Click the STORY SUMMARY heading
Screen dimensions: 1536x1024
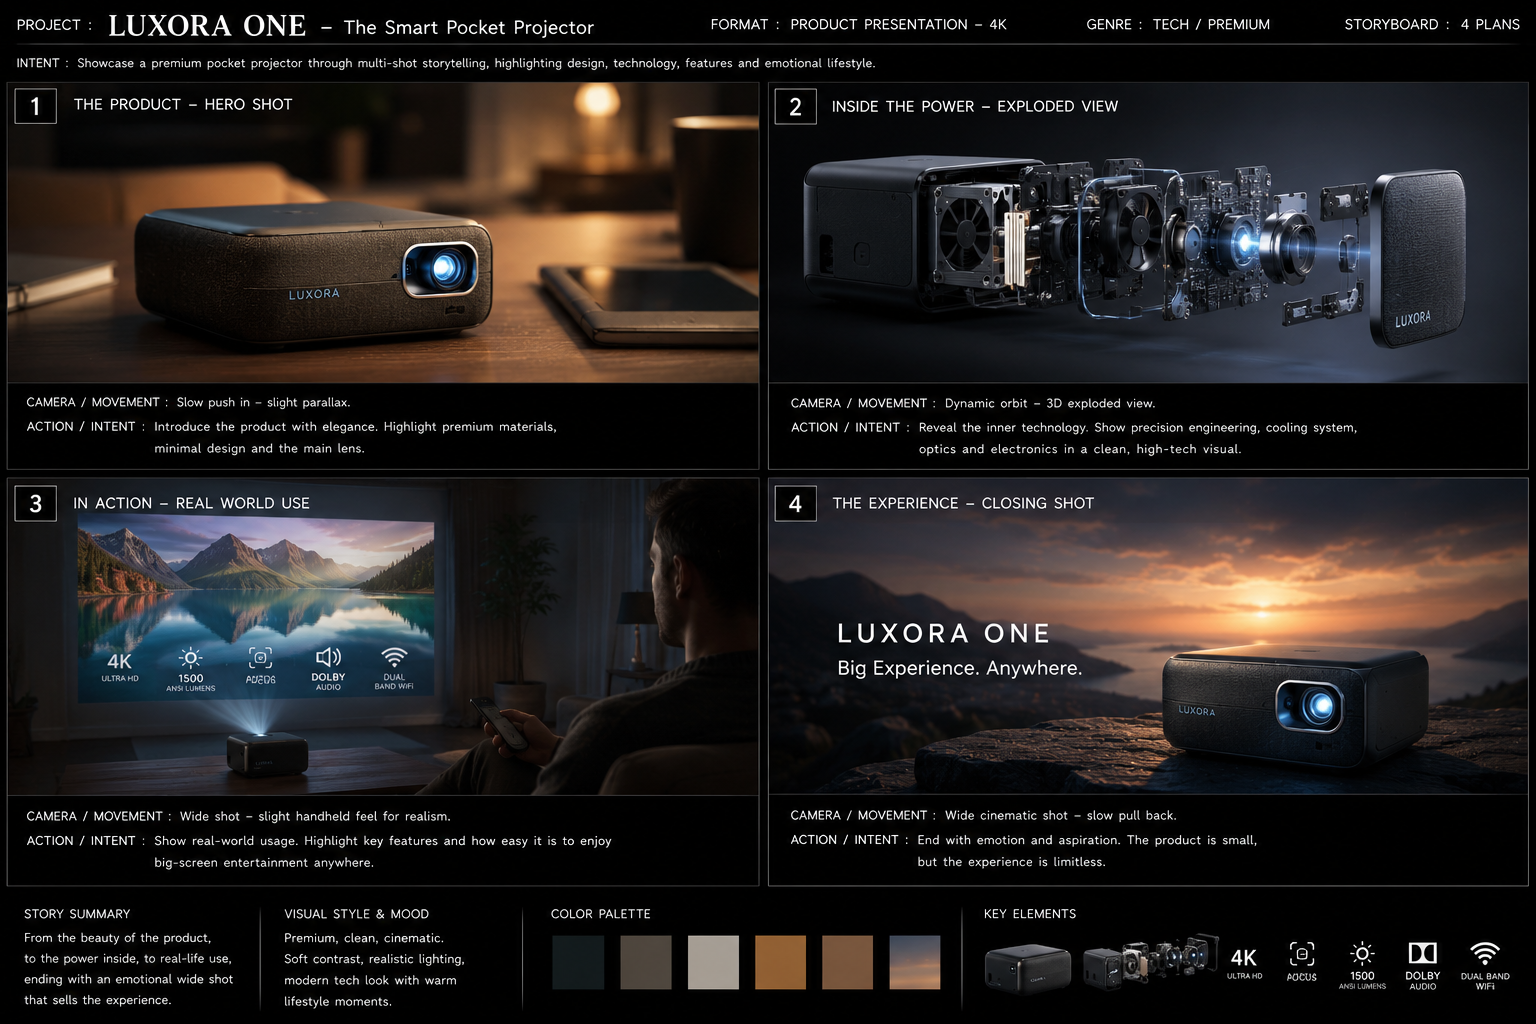point(77,914)
